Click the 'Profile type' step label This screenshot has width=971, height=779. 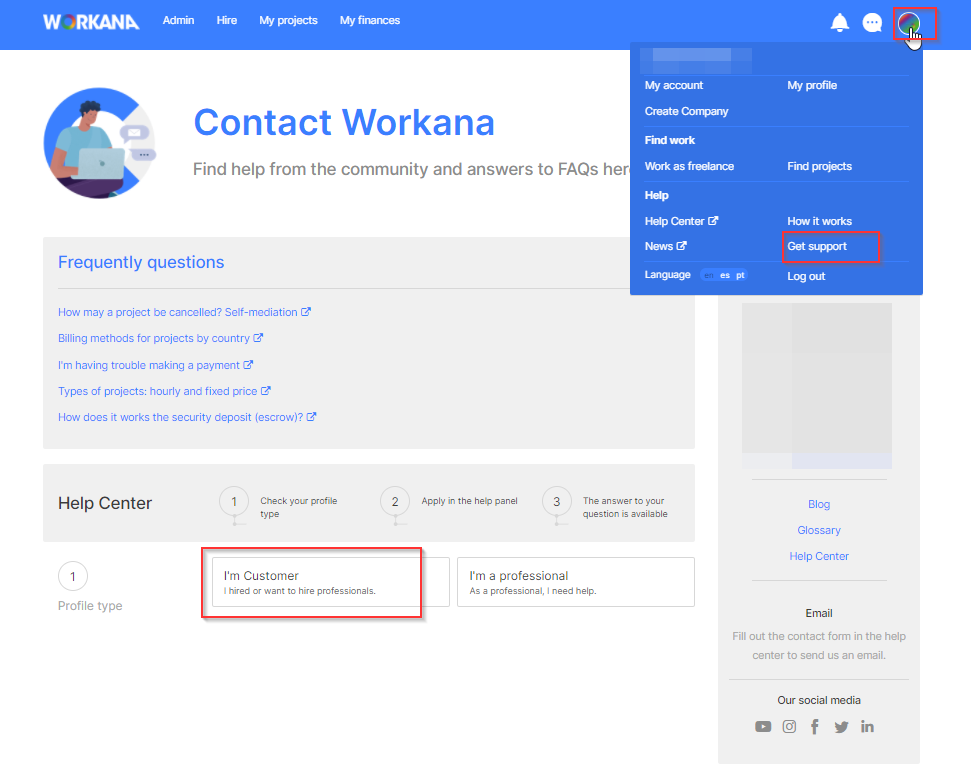point(90,606)
